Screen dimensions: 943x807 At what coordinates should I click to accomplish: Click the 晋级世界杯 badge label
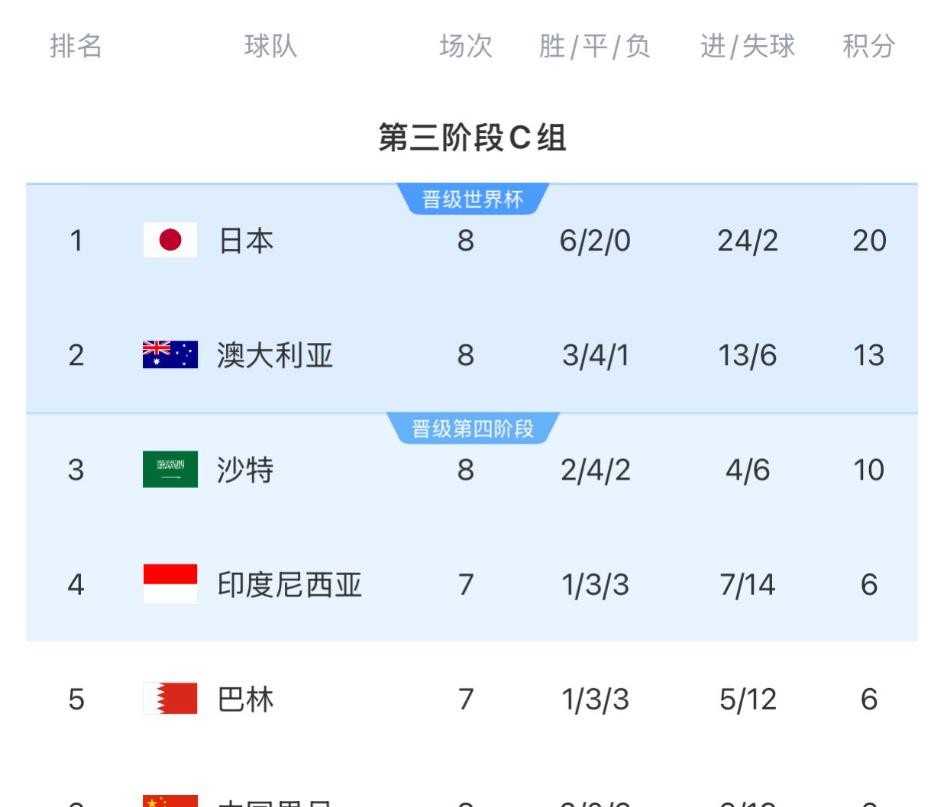click(x=472, y=199)
